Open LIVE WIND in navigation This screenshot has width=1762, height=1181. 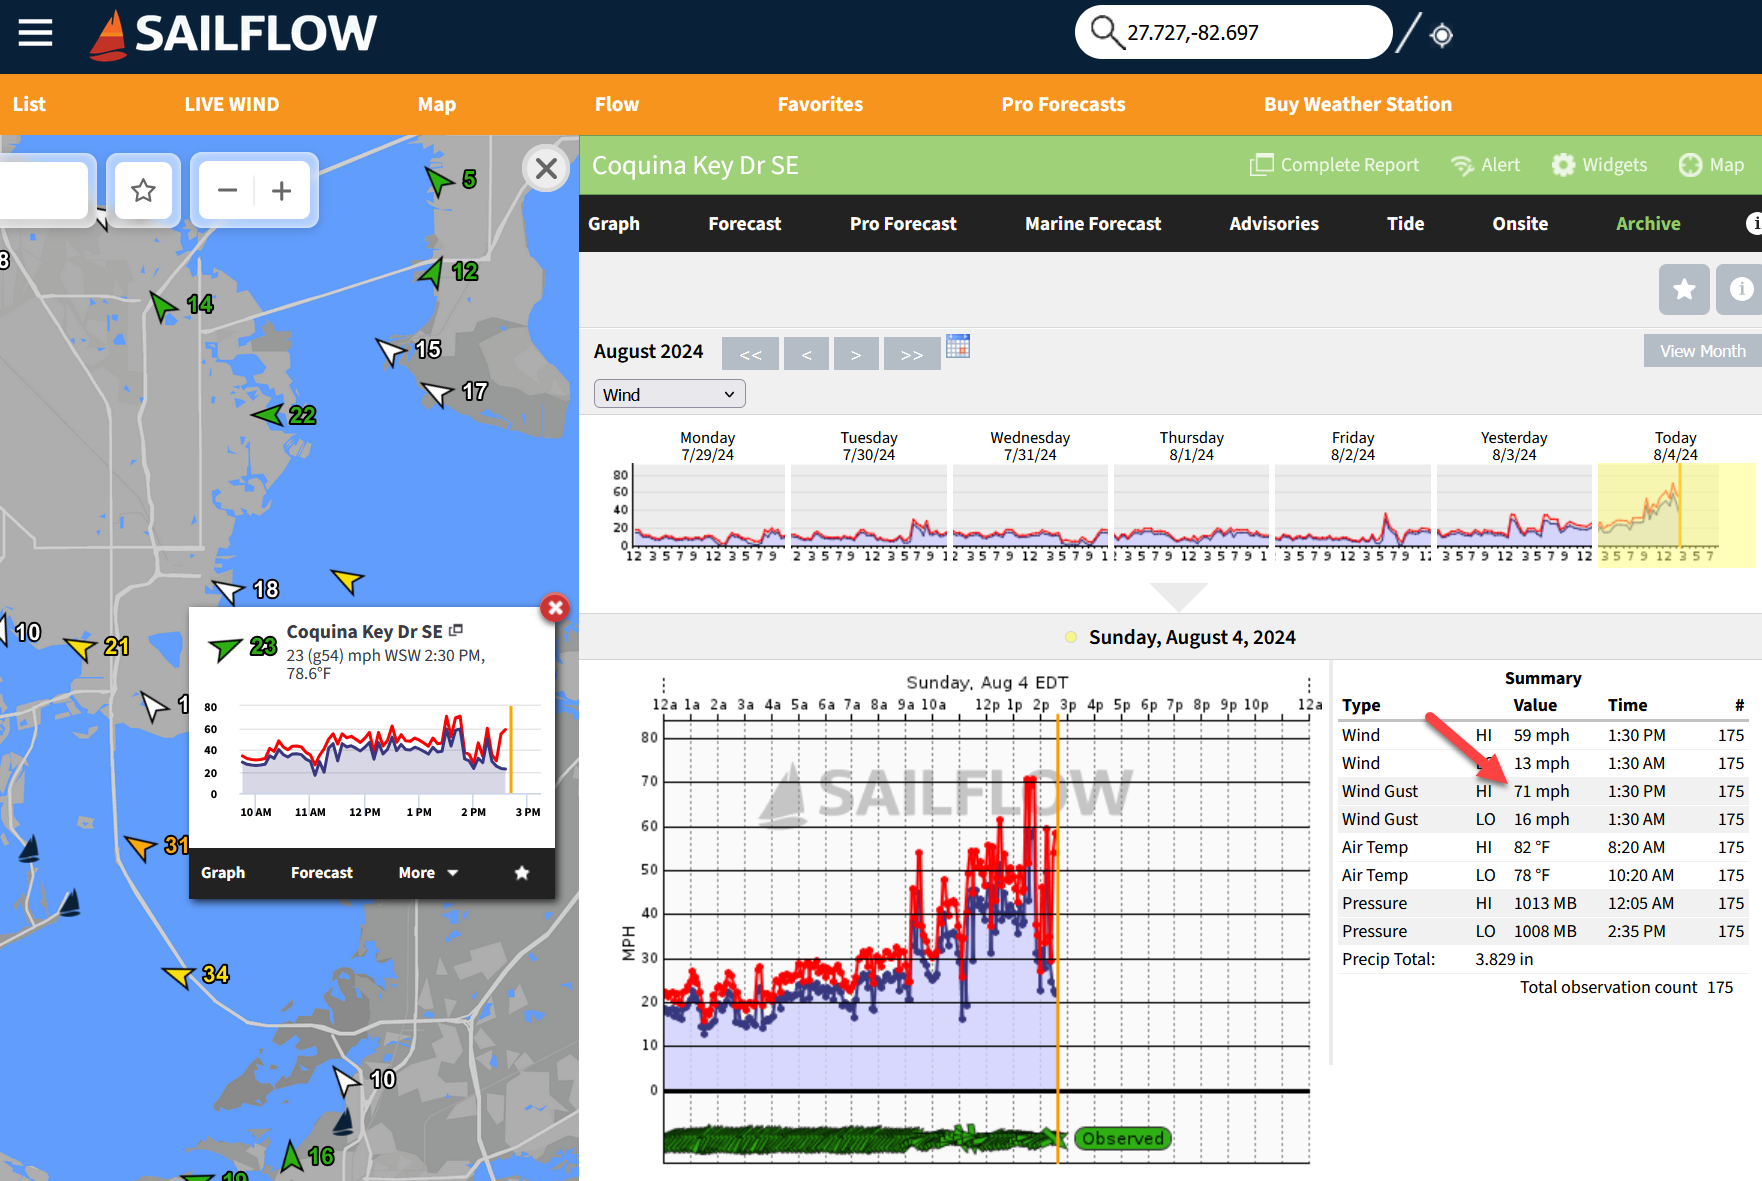232,104
